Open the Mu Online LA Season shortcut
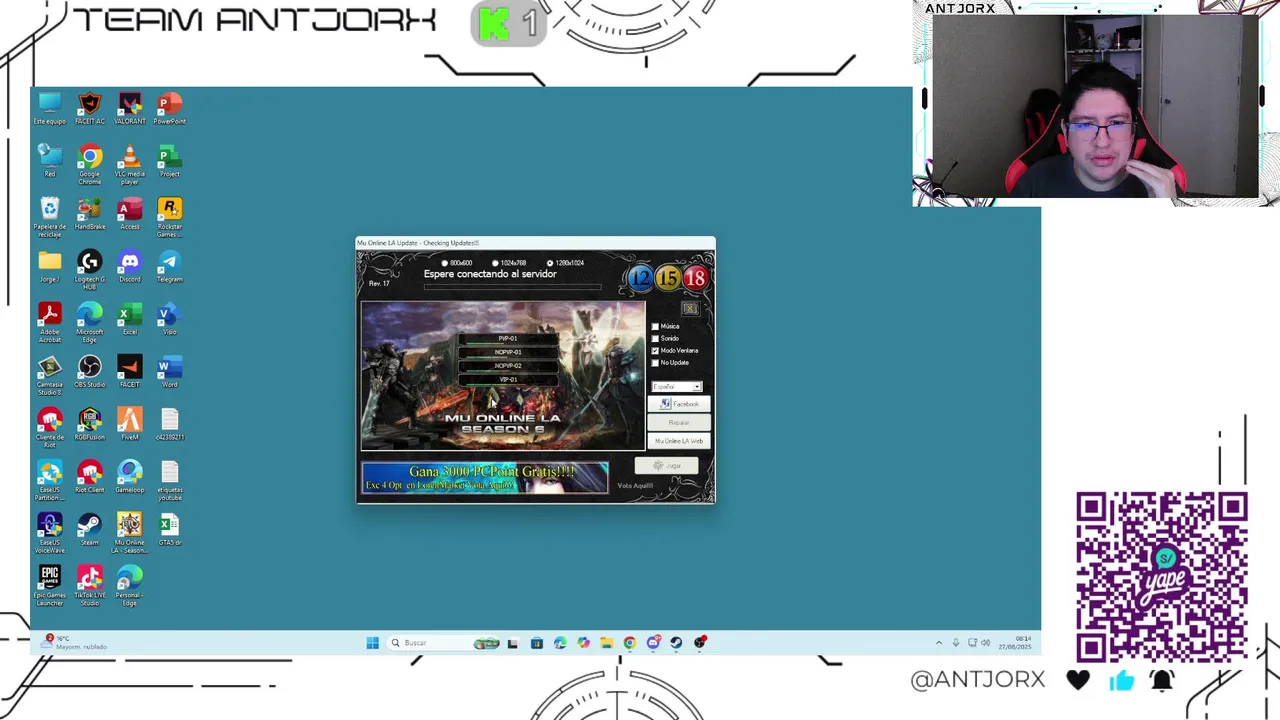Image resolution: width=1280 pixels, height=720 pixels. tap(130, 534)
